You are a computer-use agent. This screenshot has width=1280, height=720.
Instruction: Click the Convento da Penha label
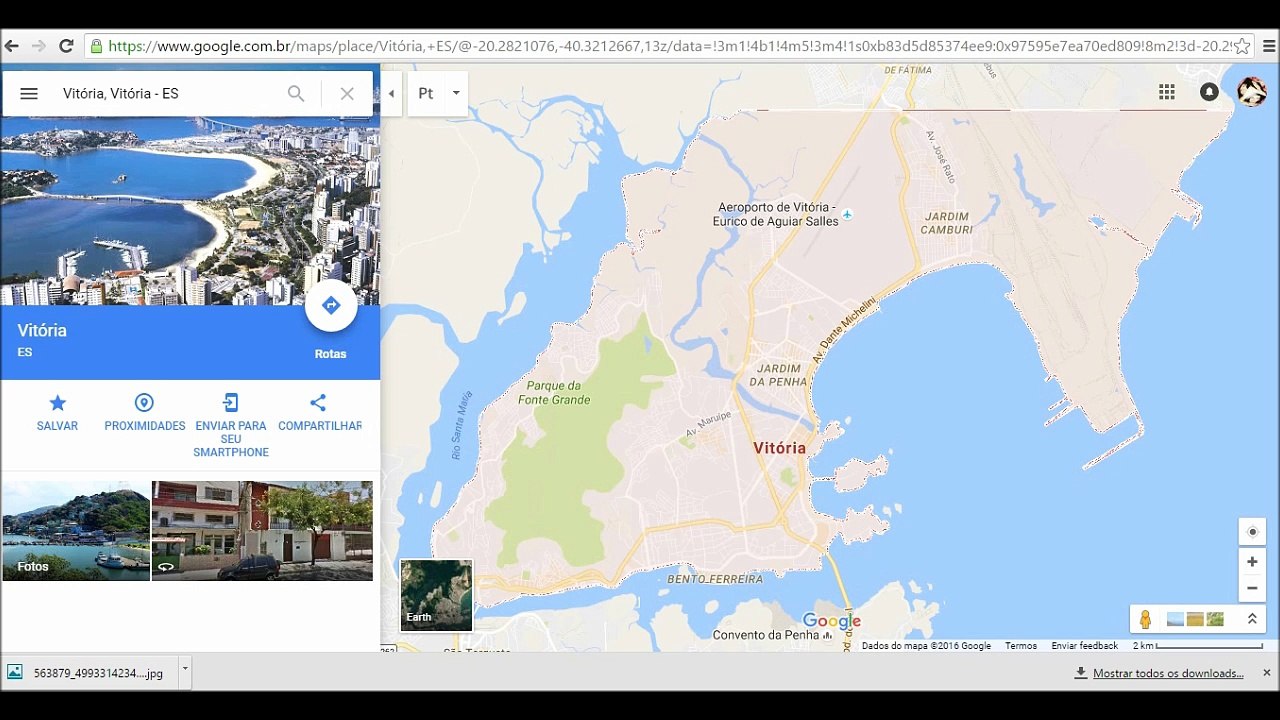766,635
